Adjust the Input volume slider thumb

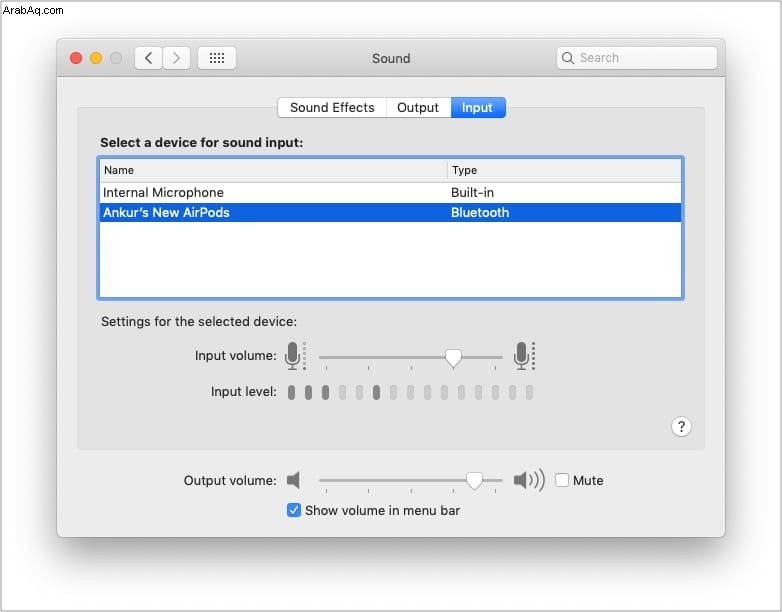[453, 358]
